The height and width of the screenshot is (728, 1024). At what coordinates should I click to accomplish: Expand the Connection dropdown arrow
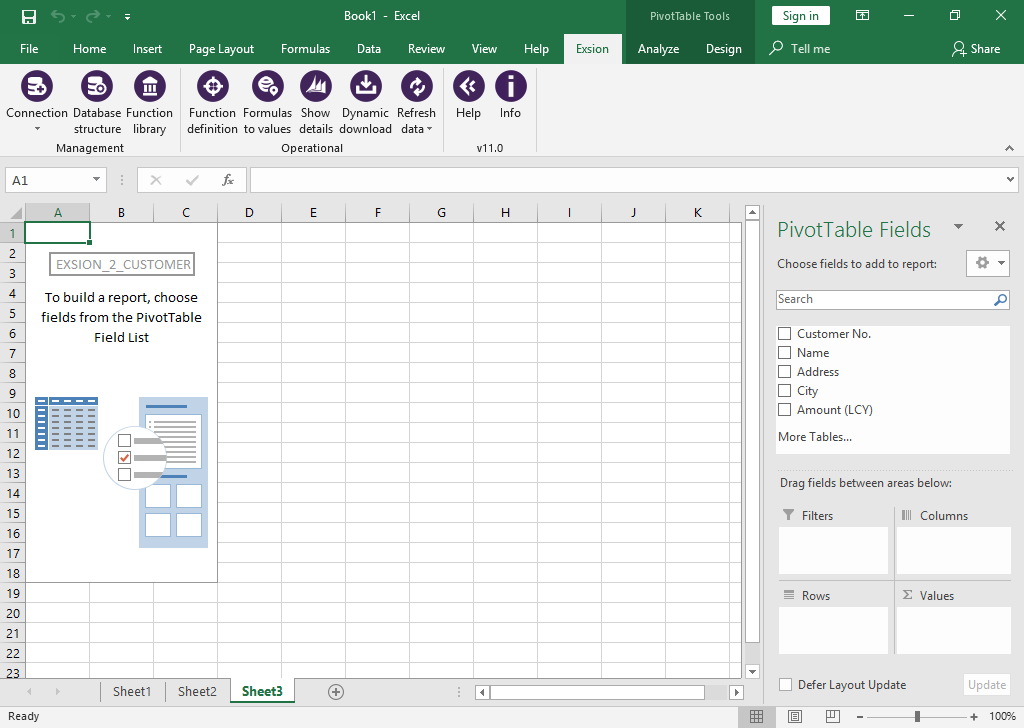pyautogui.click(x=37, y=129)
